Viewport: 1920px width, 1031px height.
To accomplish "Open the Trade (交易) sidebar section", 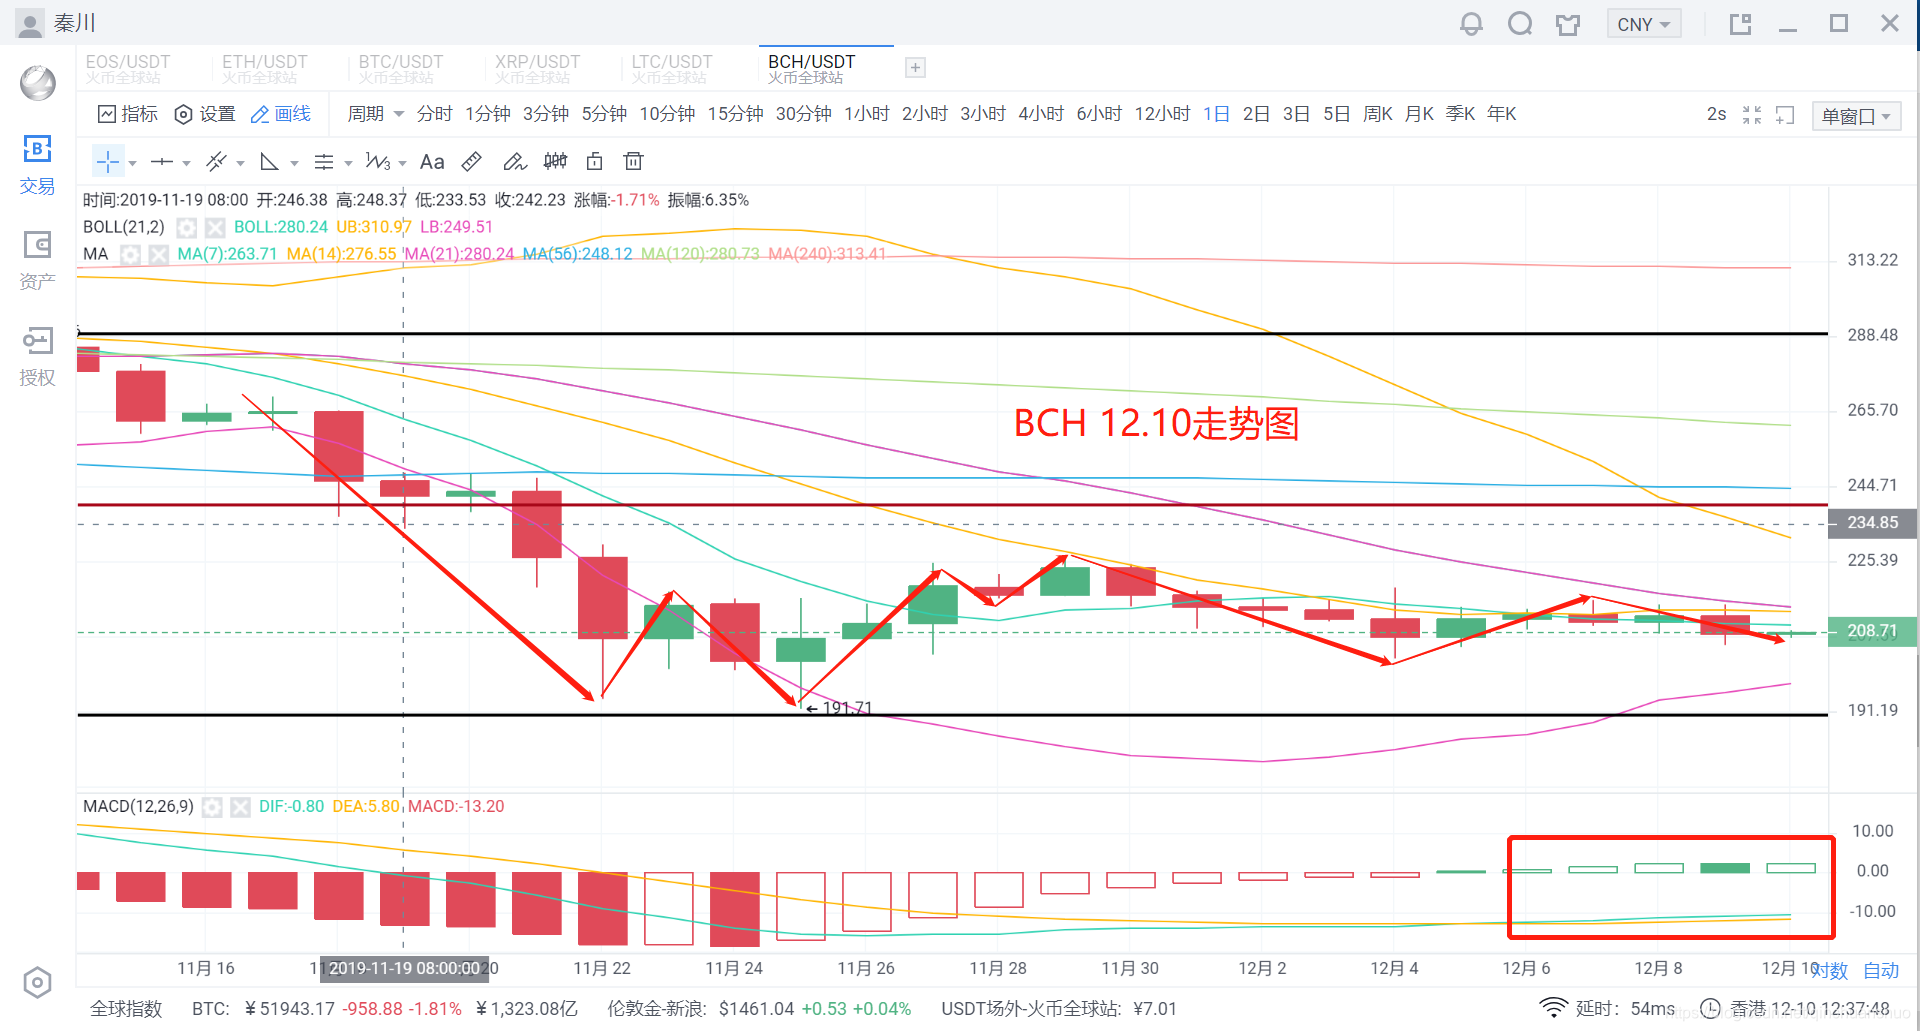I will tap(37, 165).
